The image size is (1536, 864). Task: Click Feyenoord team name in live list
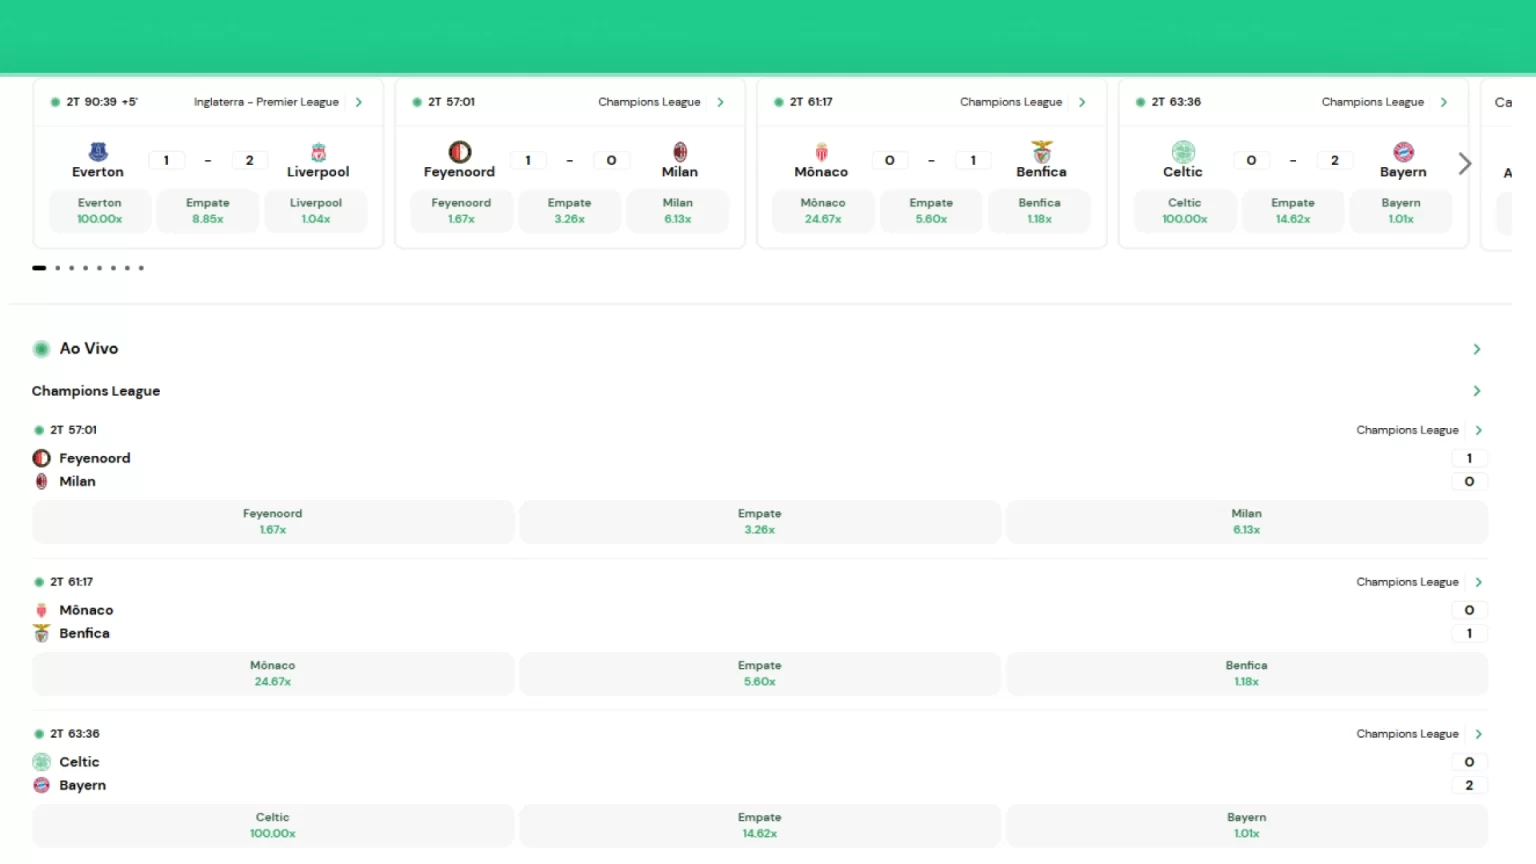(95, 458)
